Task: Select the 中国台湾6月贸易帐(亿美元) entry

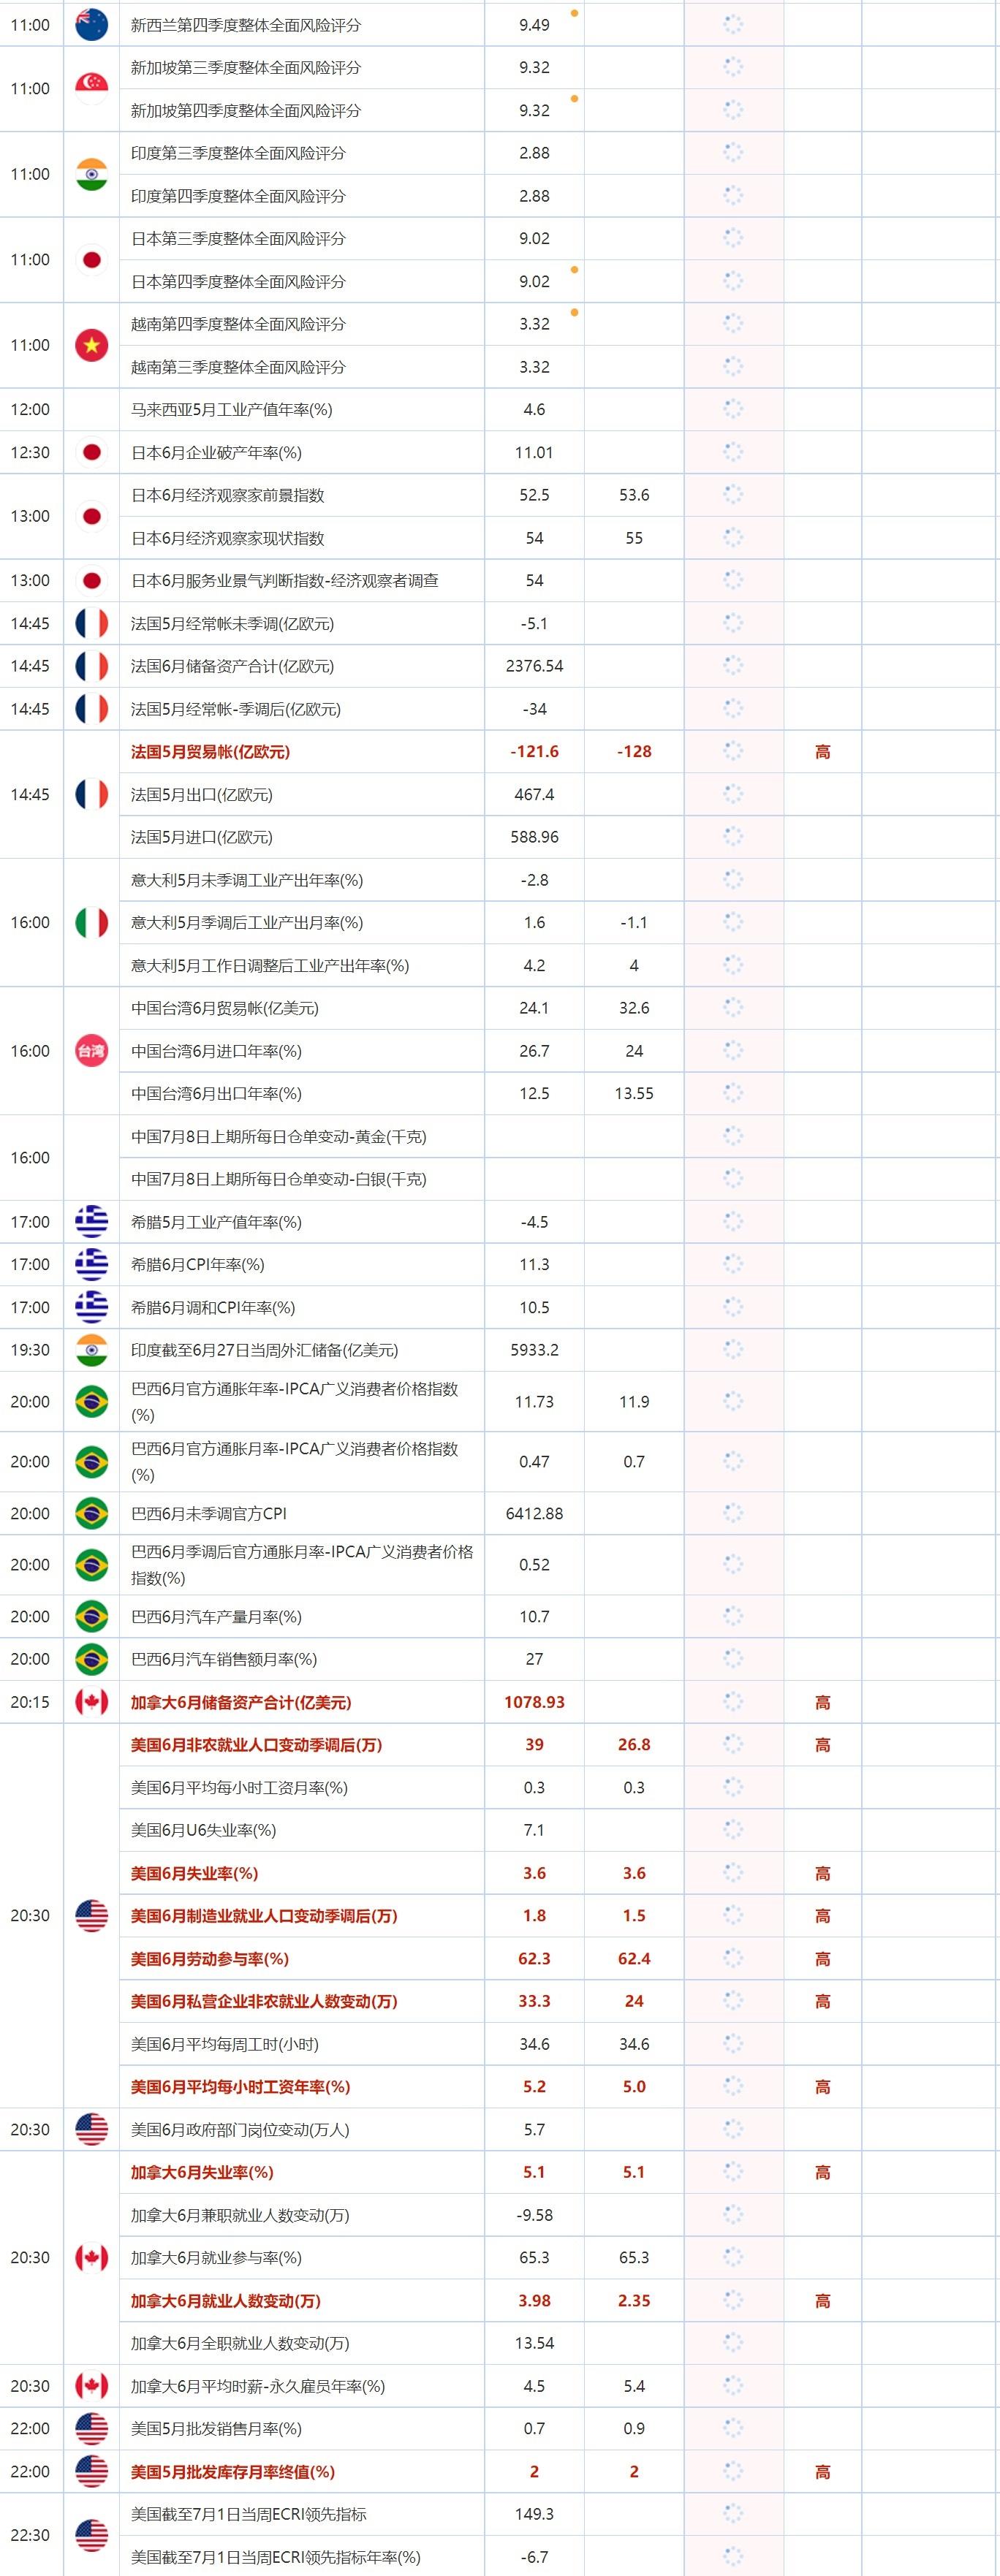Action: 225,1008
